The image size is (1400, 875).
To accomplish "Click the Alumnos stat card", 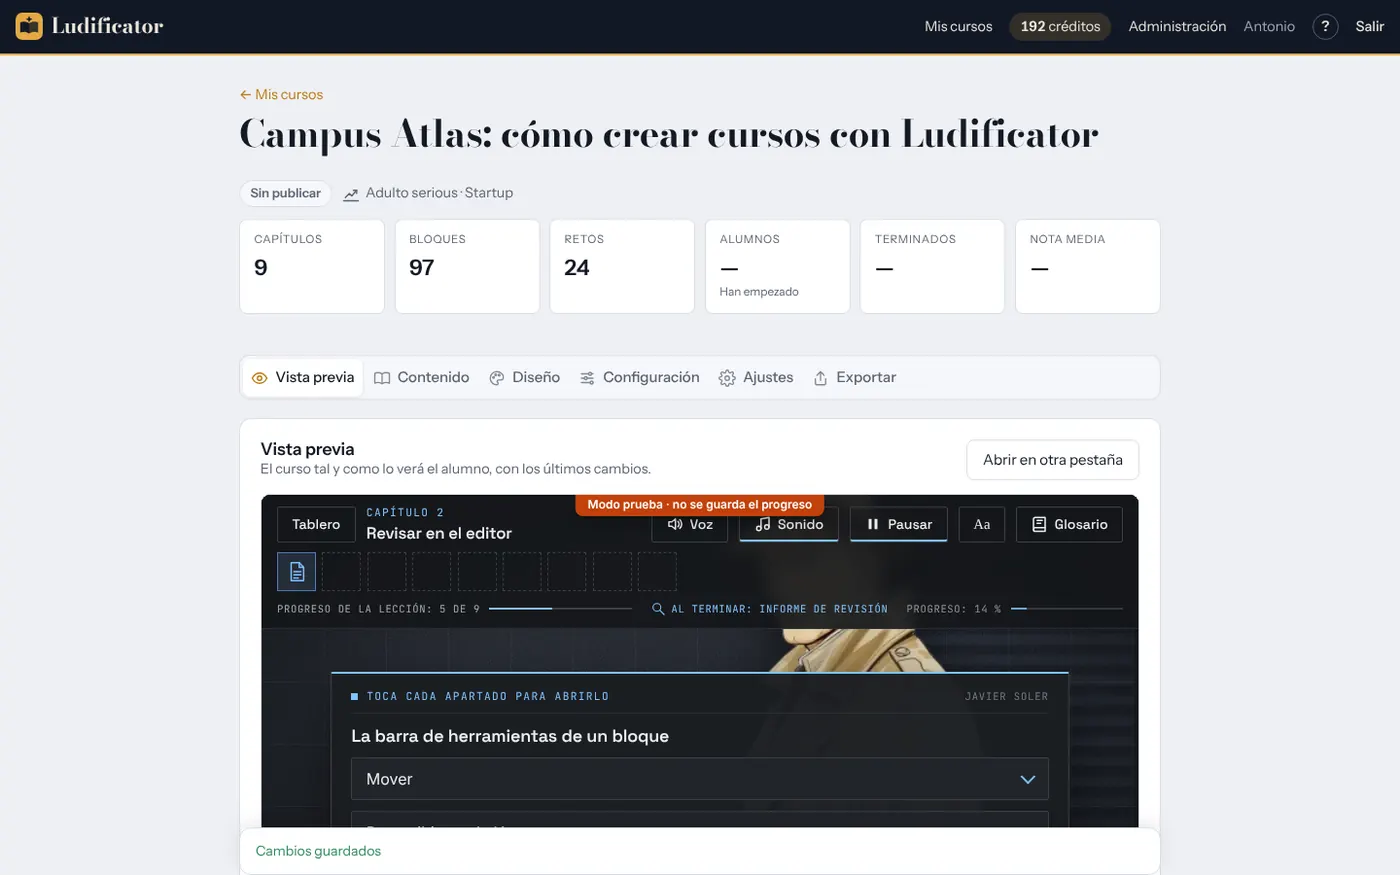I will tap(777, 267).
